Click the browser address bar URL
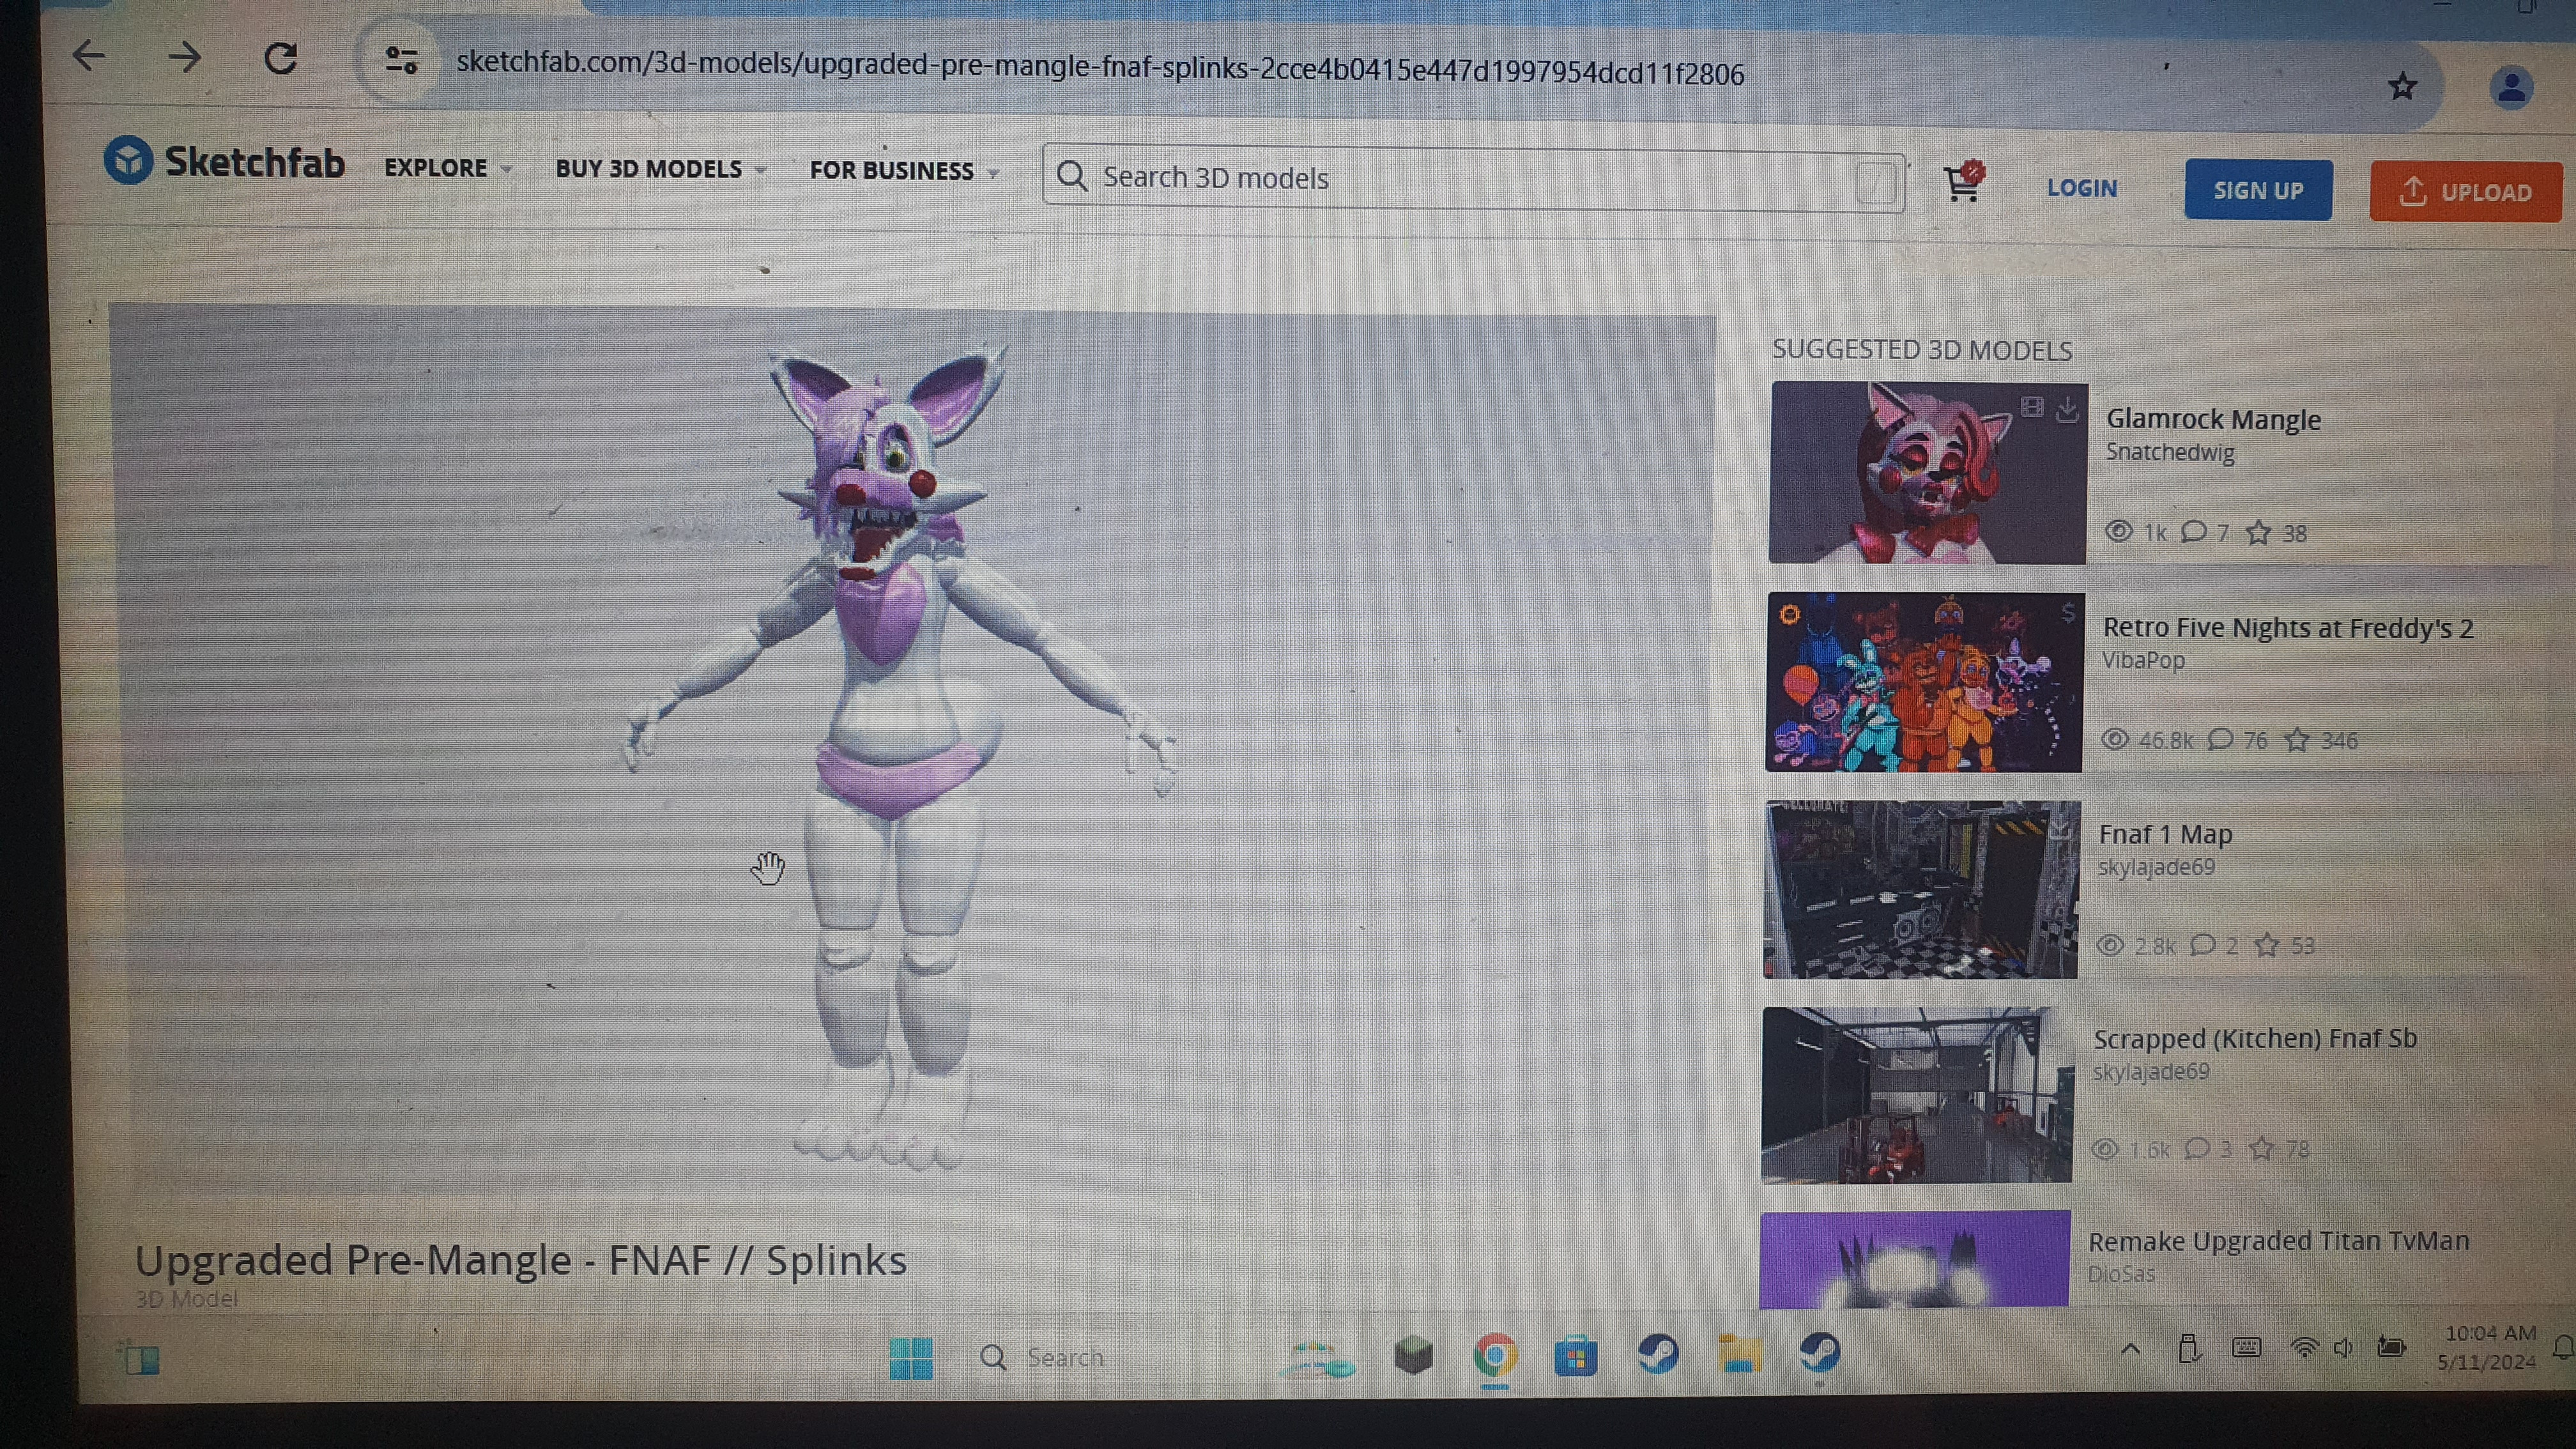The height and width of the screenshot is (1449, 2576). [1100, 68]
